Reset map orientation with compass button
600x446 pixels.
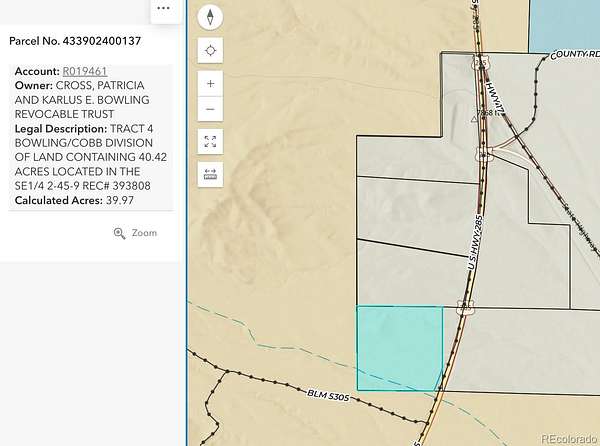coord(211,17)
